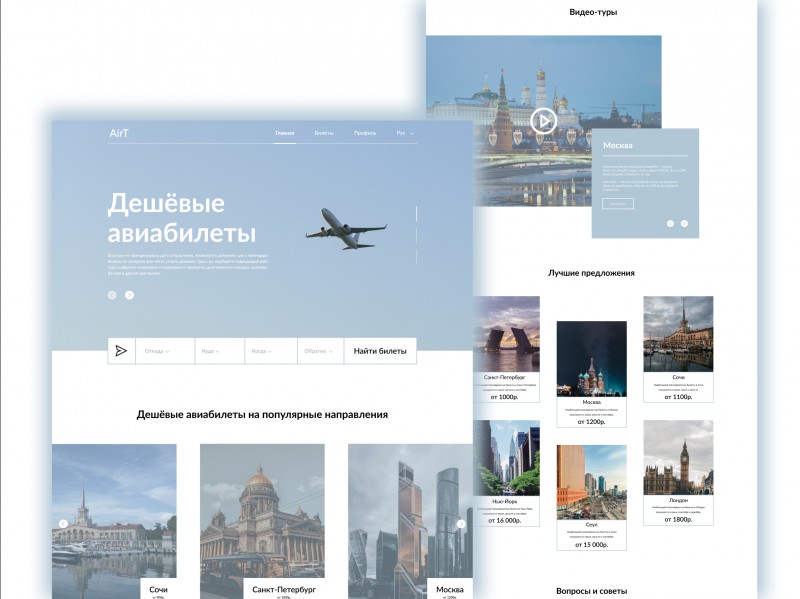The height and width of the screenshot is (599, 800).
Task: Open Сеул offer from 15 000р.
Action: tap(591, 497)
